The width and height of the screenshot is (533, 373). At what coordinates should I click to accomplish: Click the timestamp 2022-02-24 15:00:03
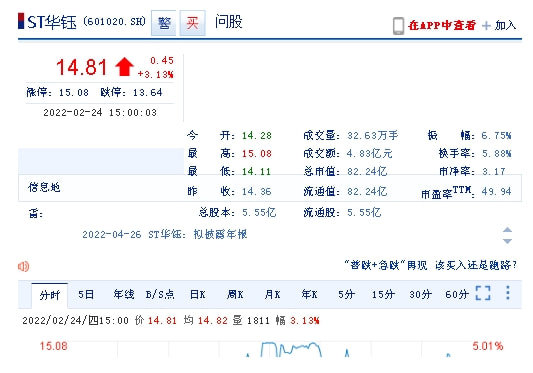(x=100, y=113)
